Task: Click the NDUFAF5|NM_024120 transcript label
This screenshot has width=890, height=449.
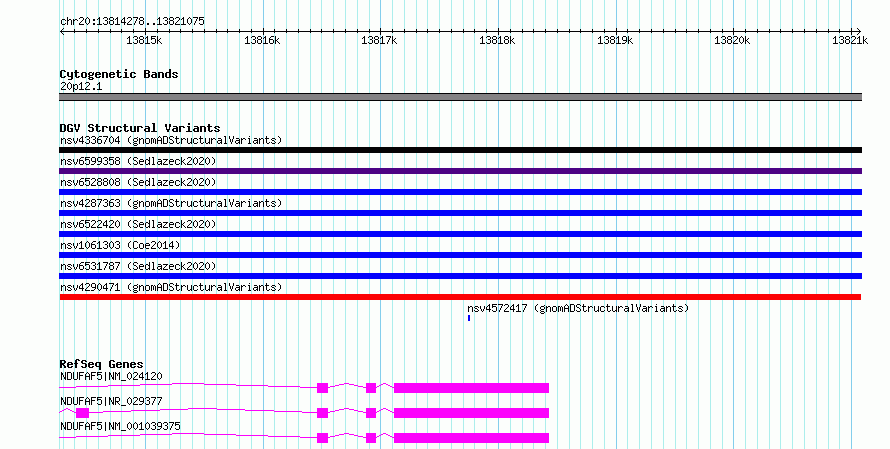Action: (x=111, y=376)
